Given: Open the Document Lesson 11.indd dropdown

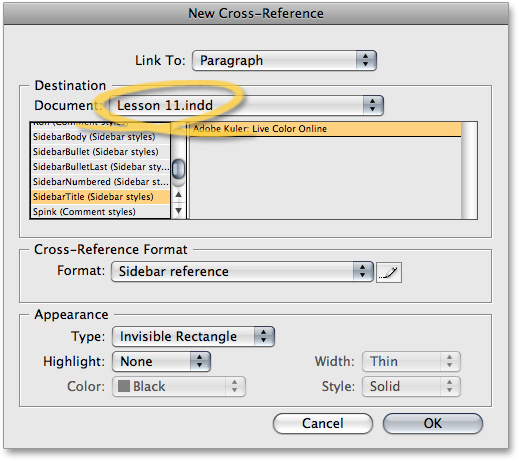Looking at the screenshot, I should [x=247, y=105].
